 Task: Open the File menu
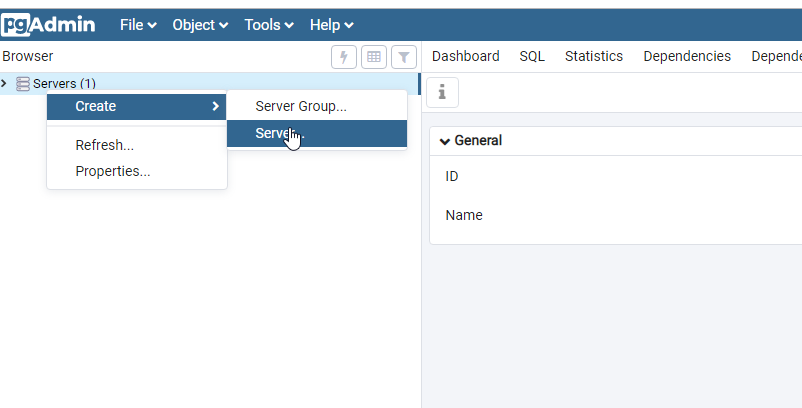(138, 25)
